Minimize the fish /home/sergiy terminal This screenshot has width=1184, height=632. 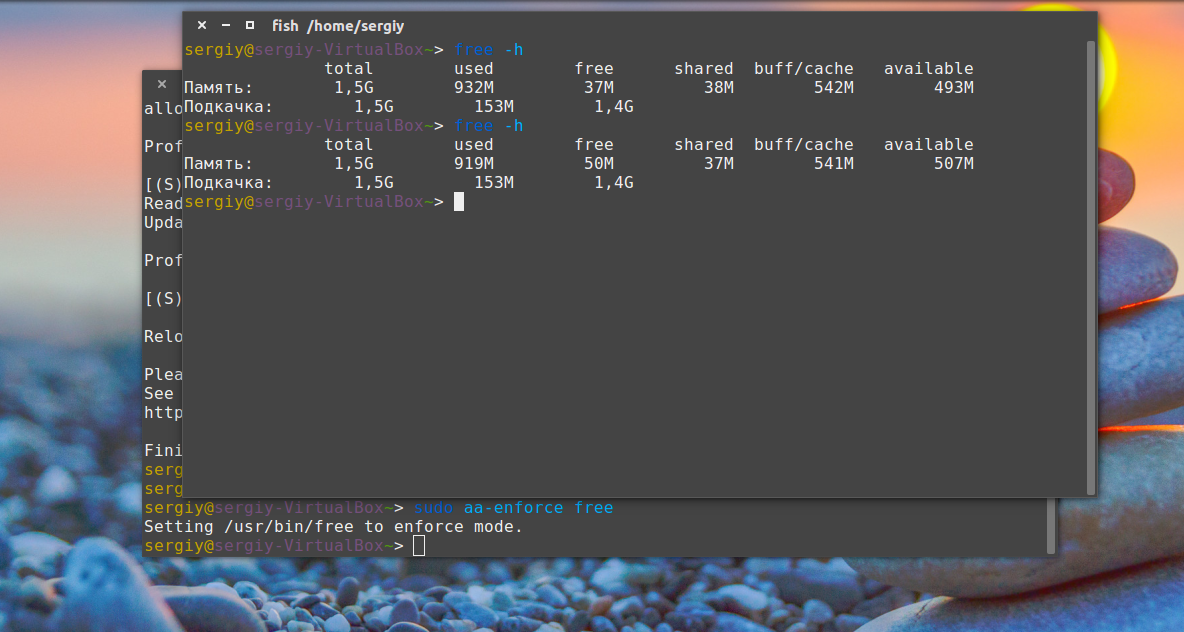coord(226,25)
